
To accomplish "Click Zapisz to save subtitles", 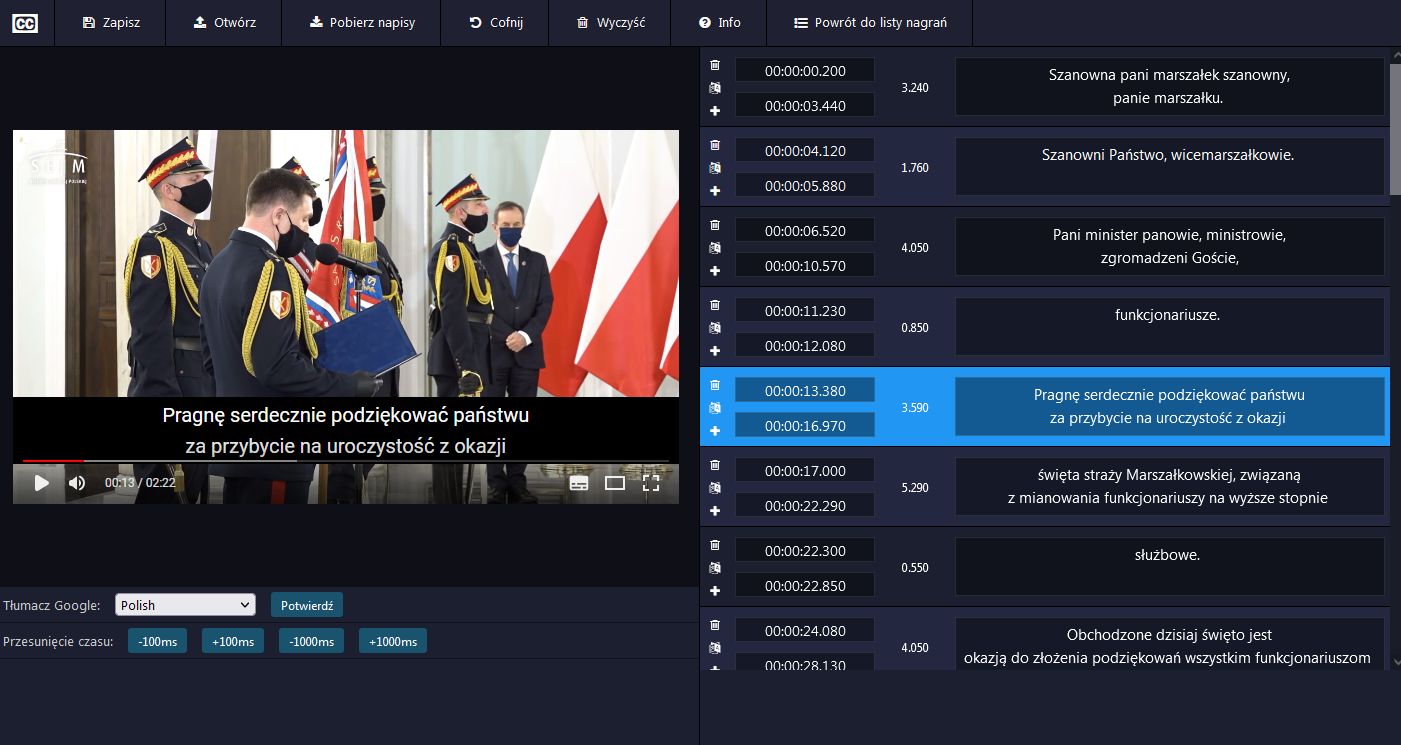I will tap(110, 22).
